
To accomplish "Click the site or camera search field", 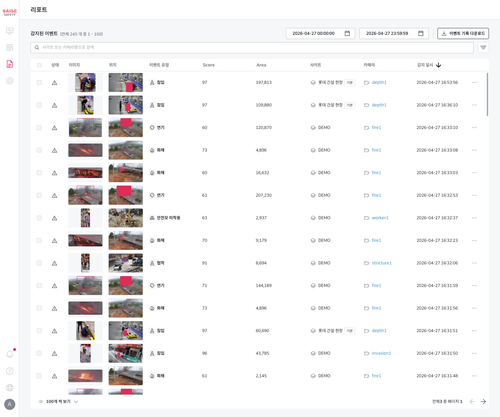I will 252,47.
